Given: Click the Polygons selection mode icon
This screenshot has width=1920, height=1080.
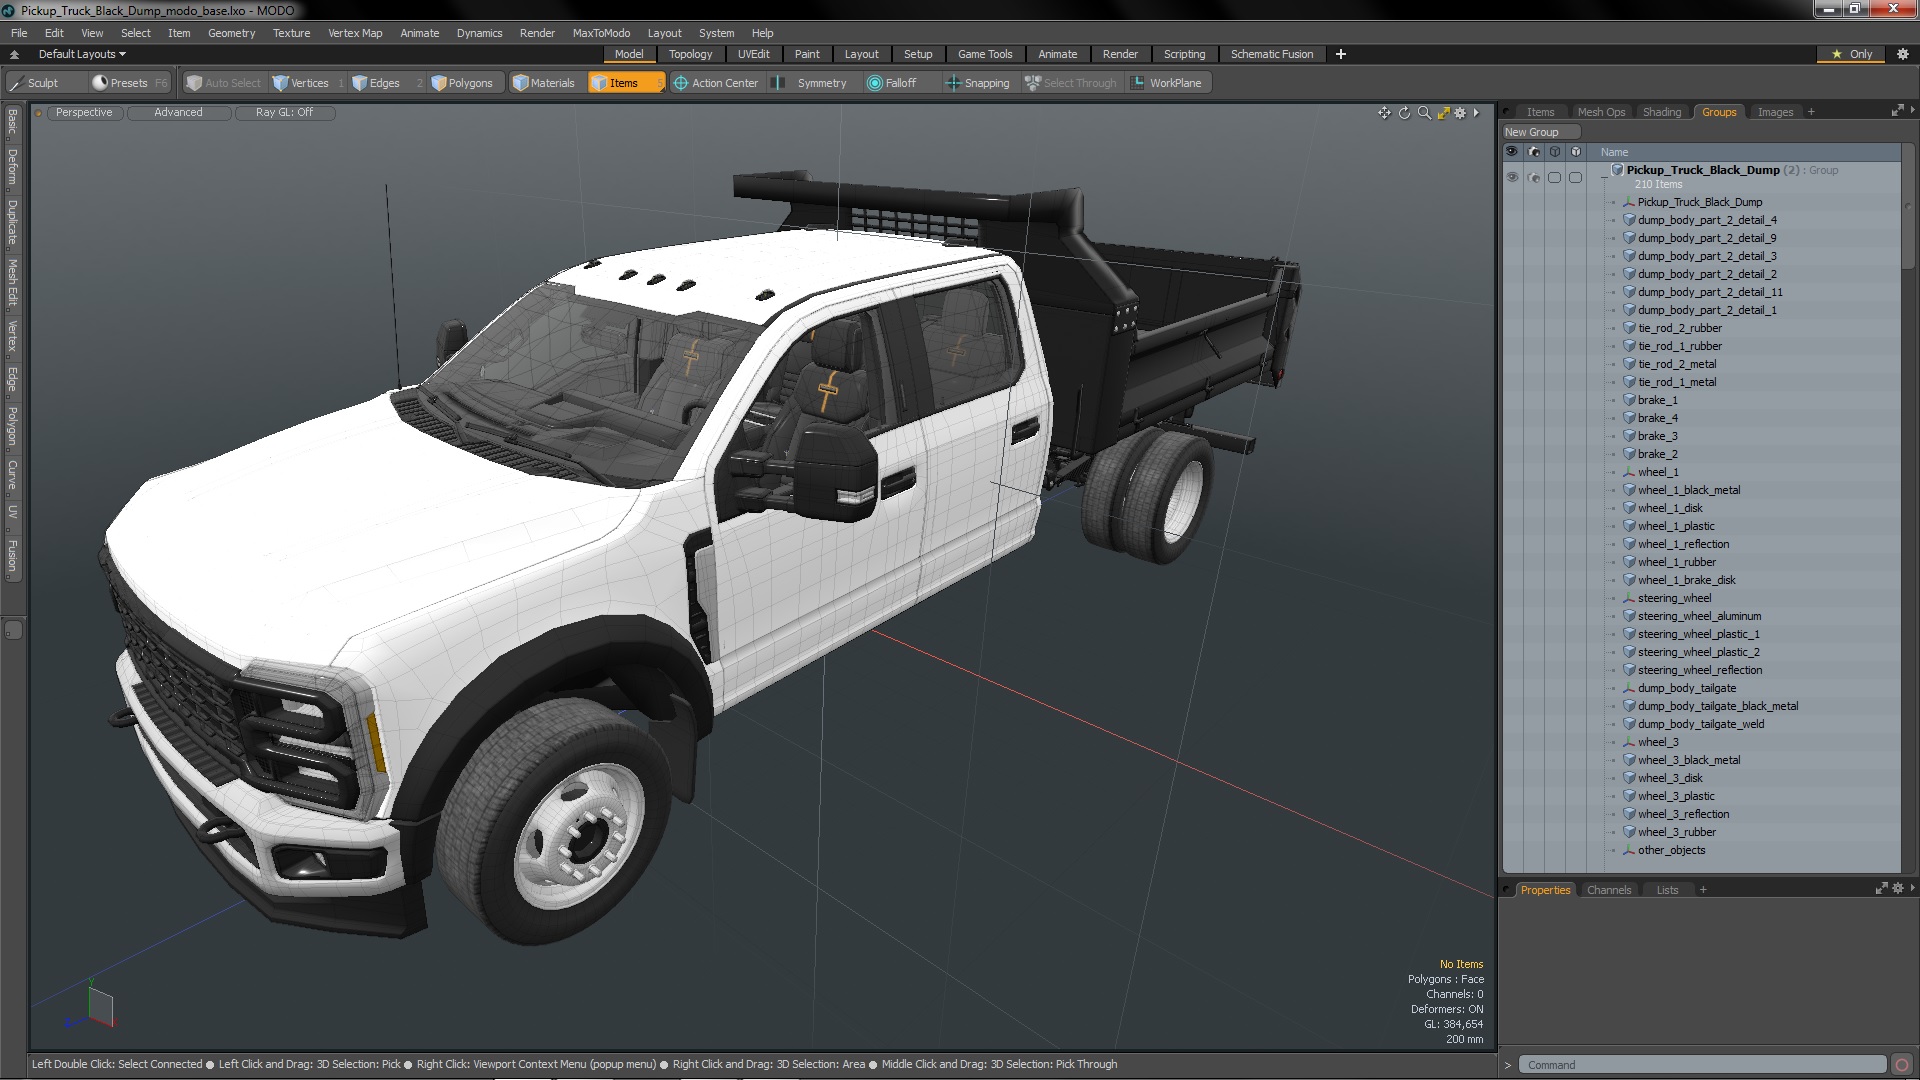Looking at the screenshot, I should click(x=460, y=83).
